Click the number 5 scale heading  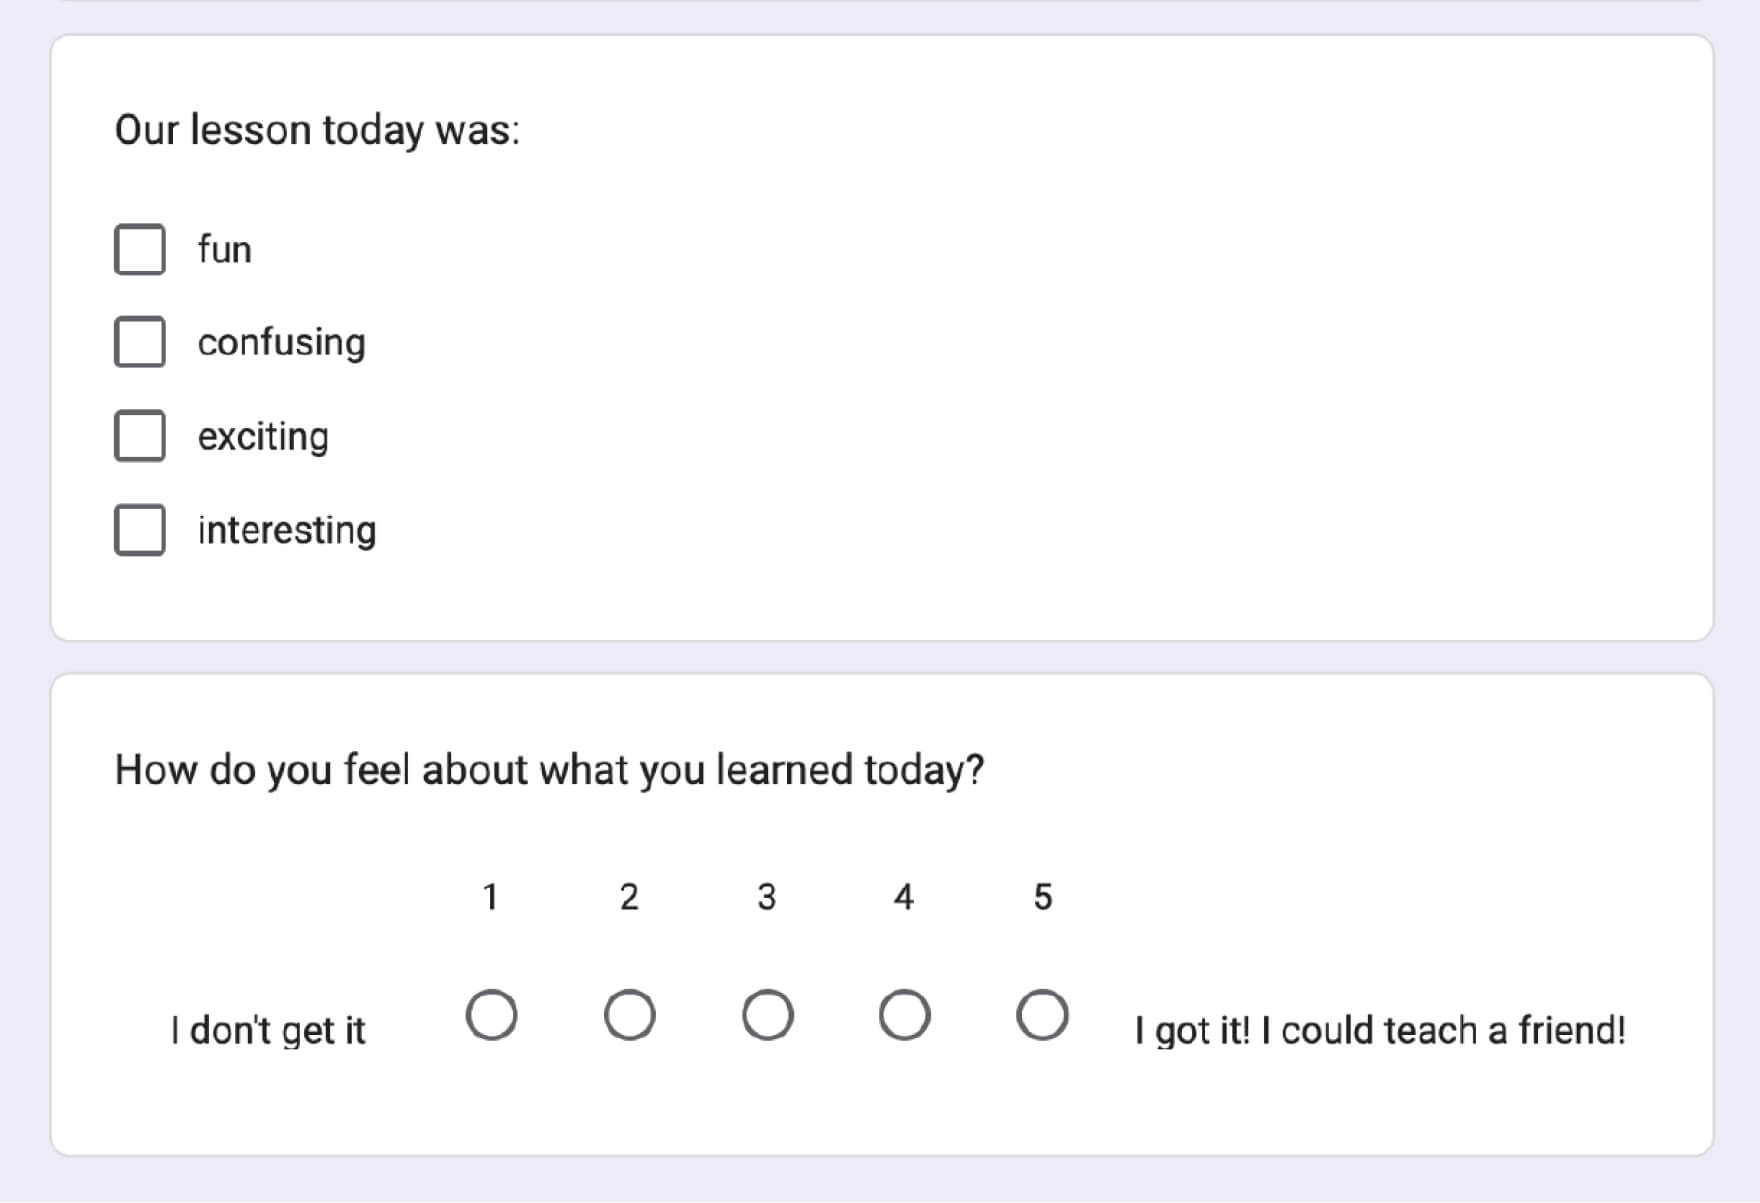tap(1042, 897)
